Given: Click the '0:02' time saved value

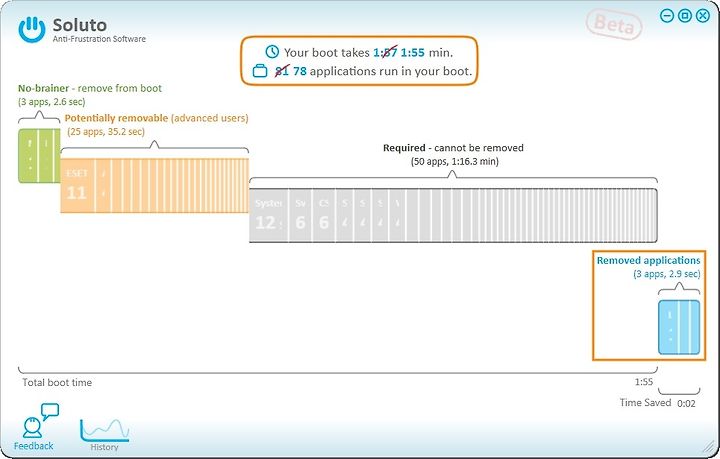Looking at the screenshot, I should 686,403.
